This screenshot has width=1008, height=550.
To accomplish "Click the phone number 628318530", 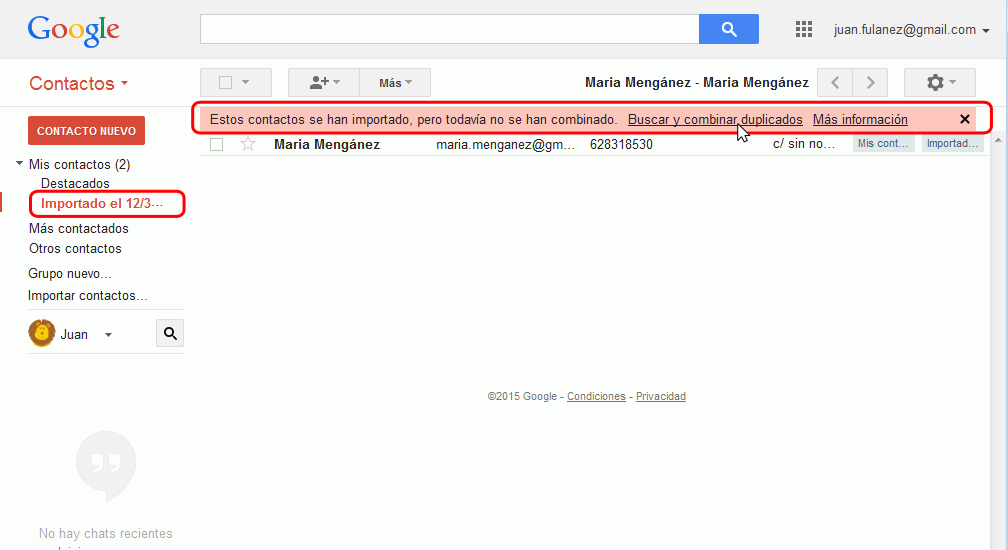I will [x=621, y=145].
